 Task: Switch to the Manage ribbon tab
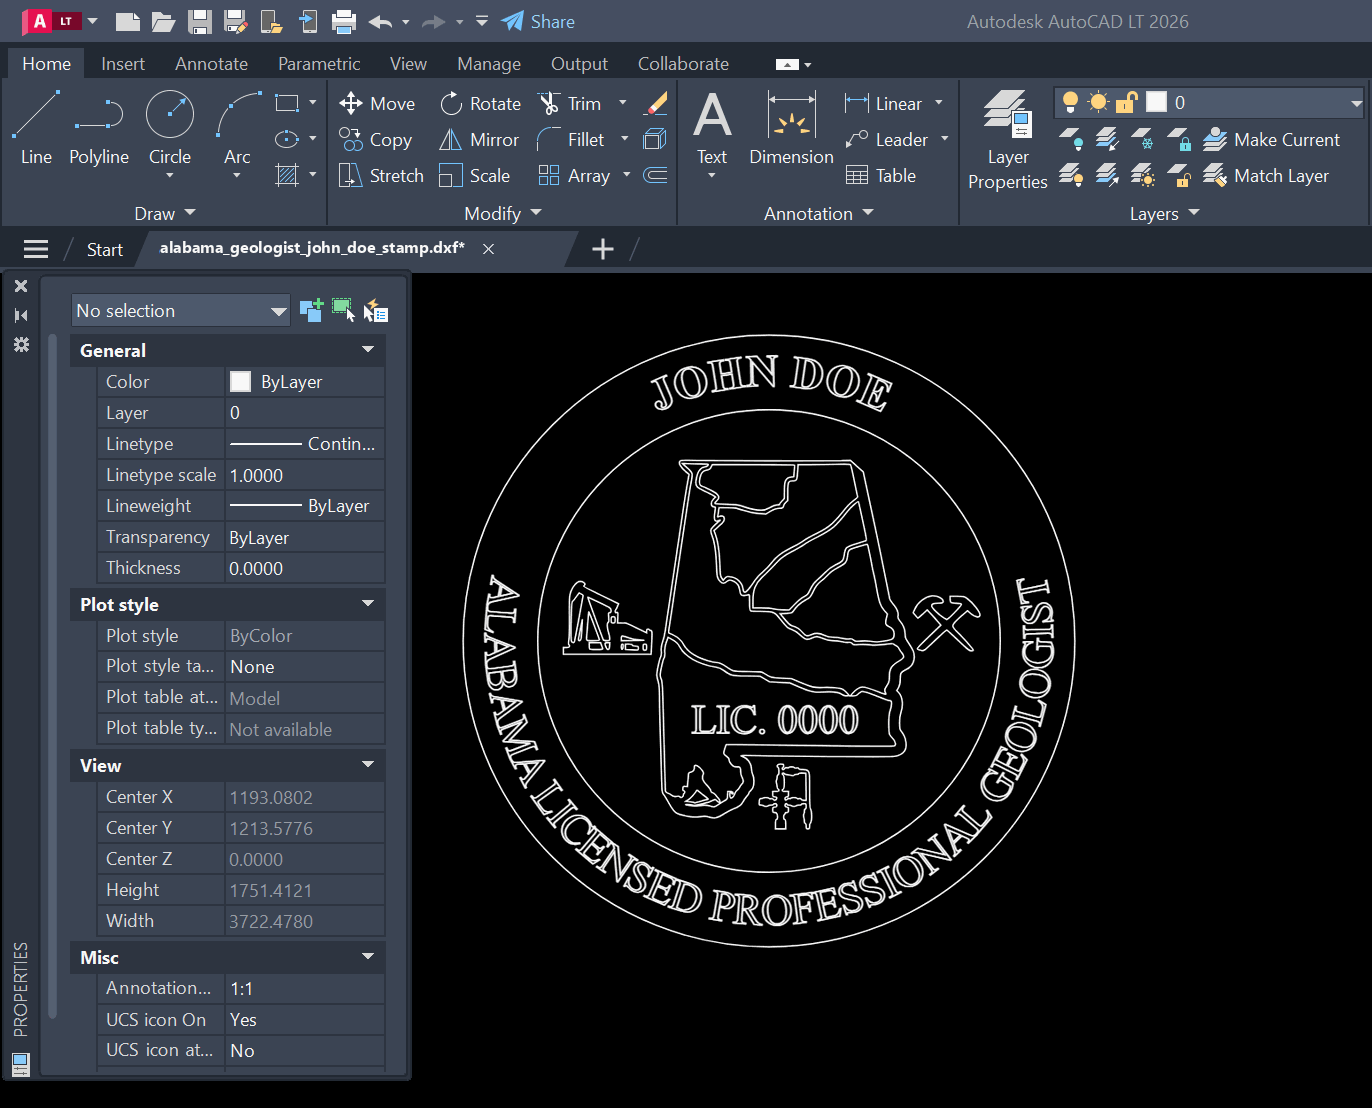coord(489,64)
